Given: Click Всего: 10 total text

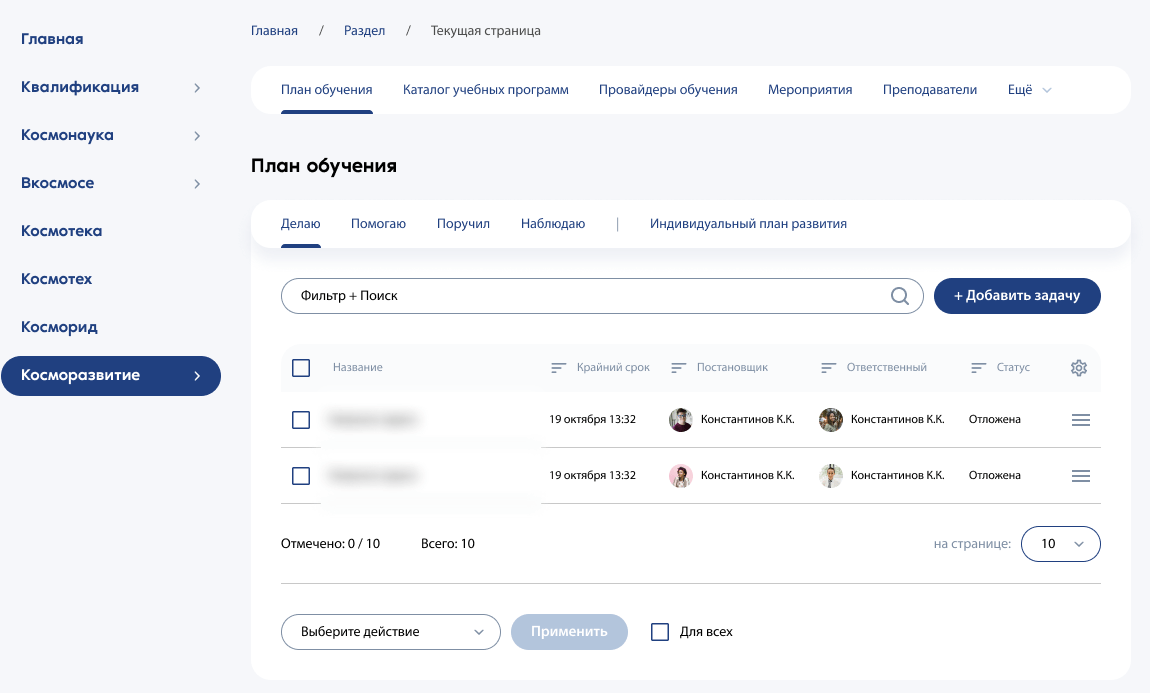Looking at the screenshot, I should pos(448,544).
